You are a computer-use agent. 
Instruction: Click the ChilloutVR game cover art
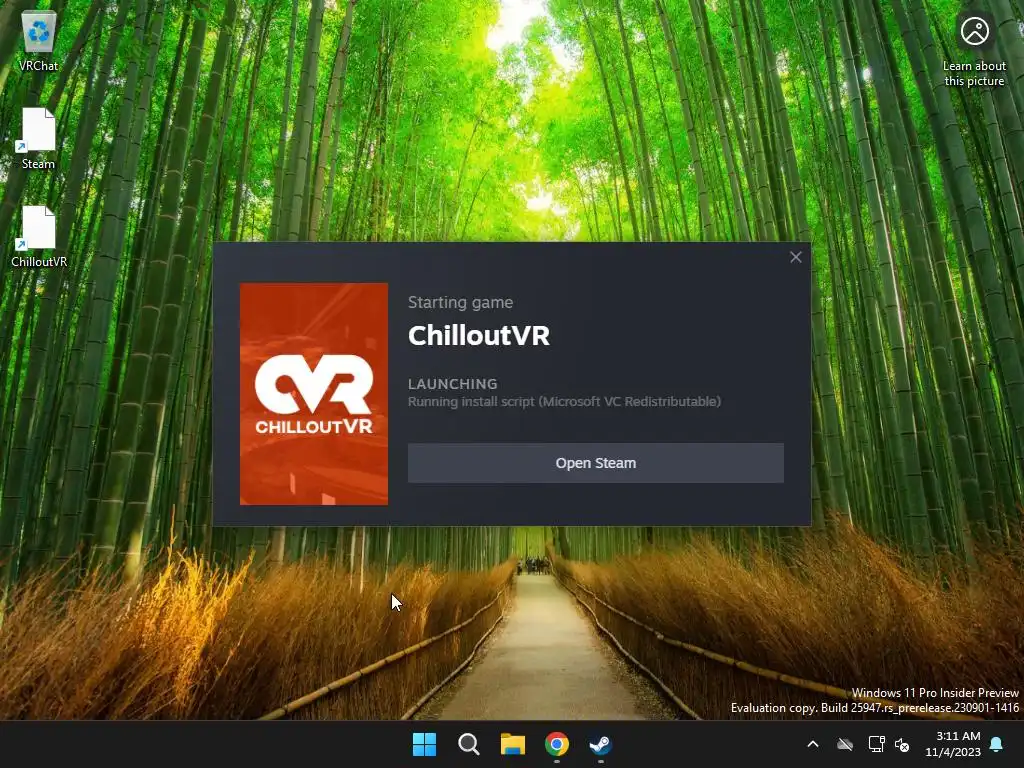click(x=313, y=394)
